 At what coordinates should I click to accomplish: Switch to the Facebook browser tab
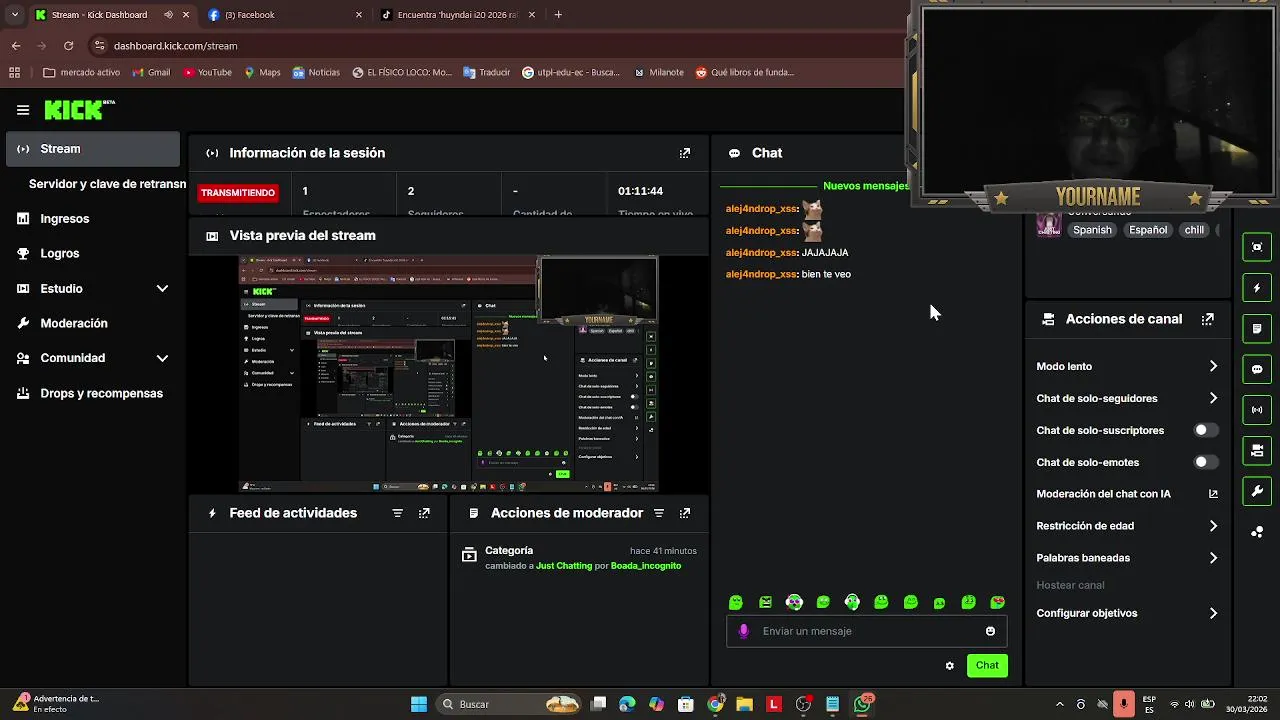pyautogui.click(x=285, y=15)
